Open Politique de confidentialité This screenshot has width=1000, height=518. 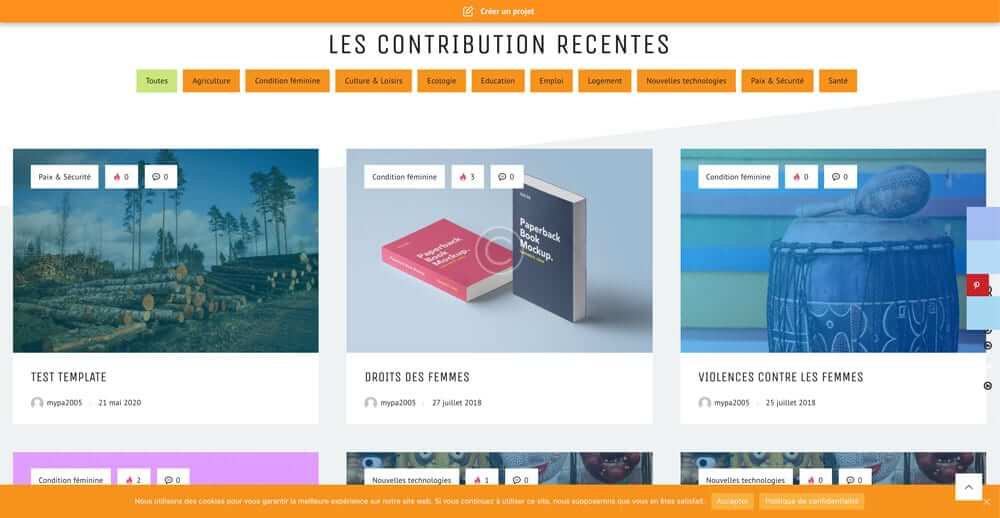tap(811, 501)
